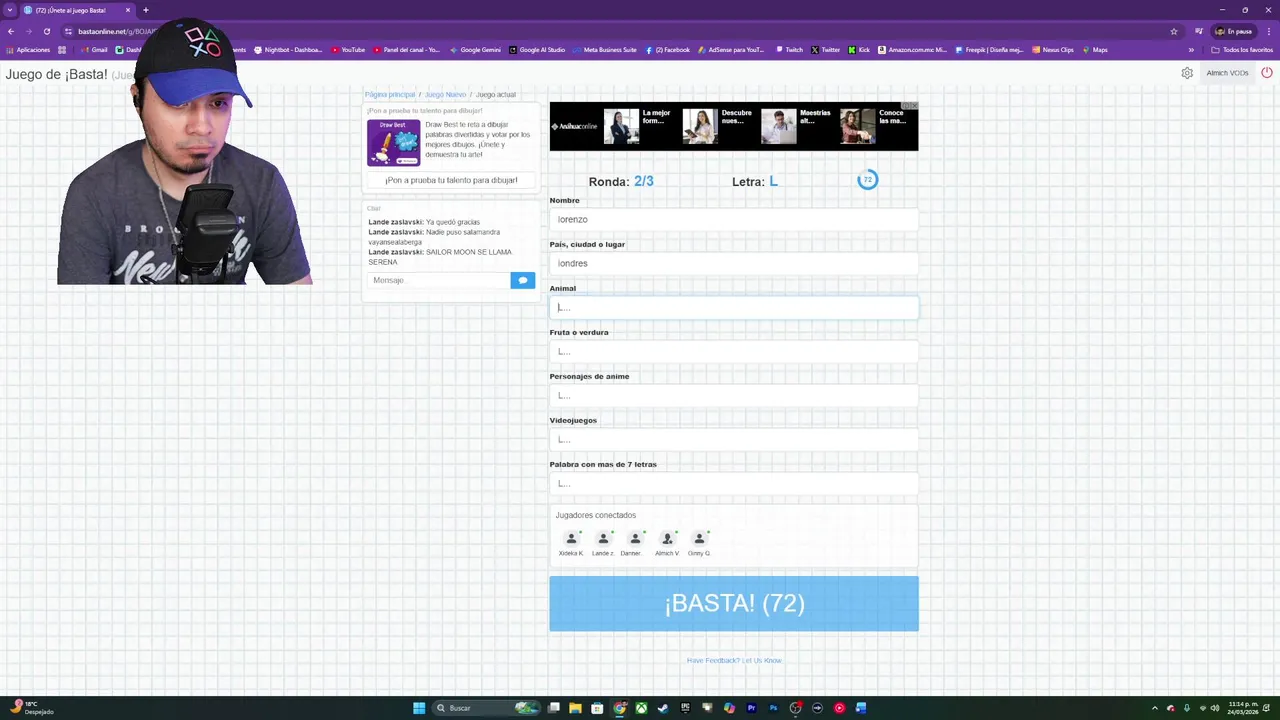Open Epic Games launcher from taskbar
Screen dimensions: 1280x720
tap(685, 708)
